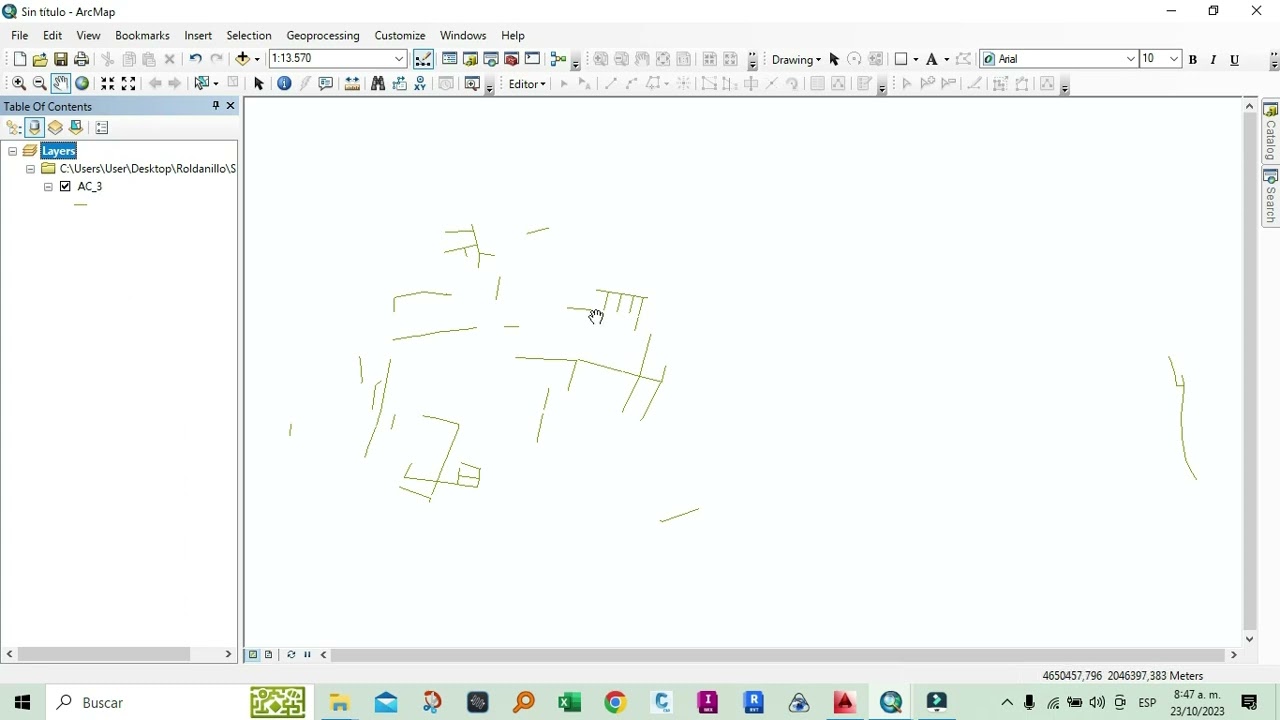Open the Python window icon
This screenshot has width=1280, height=720.
pyautogui.click(x=532, y=59)
